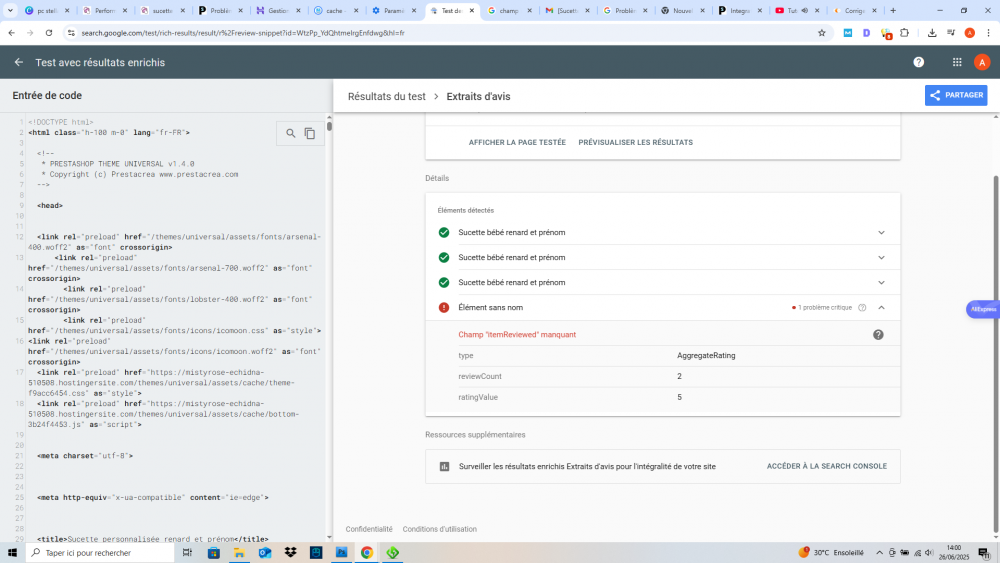Click the Windows search box Taper ici pour rechercher
The image size is (1000, 563).
[100, 553]
